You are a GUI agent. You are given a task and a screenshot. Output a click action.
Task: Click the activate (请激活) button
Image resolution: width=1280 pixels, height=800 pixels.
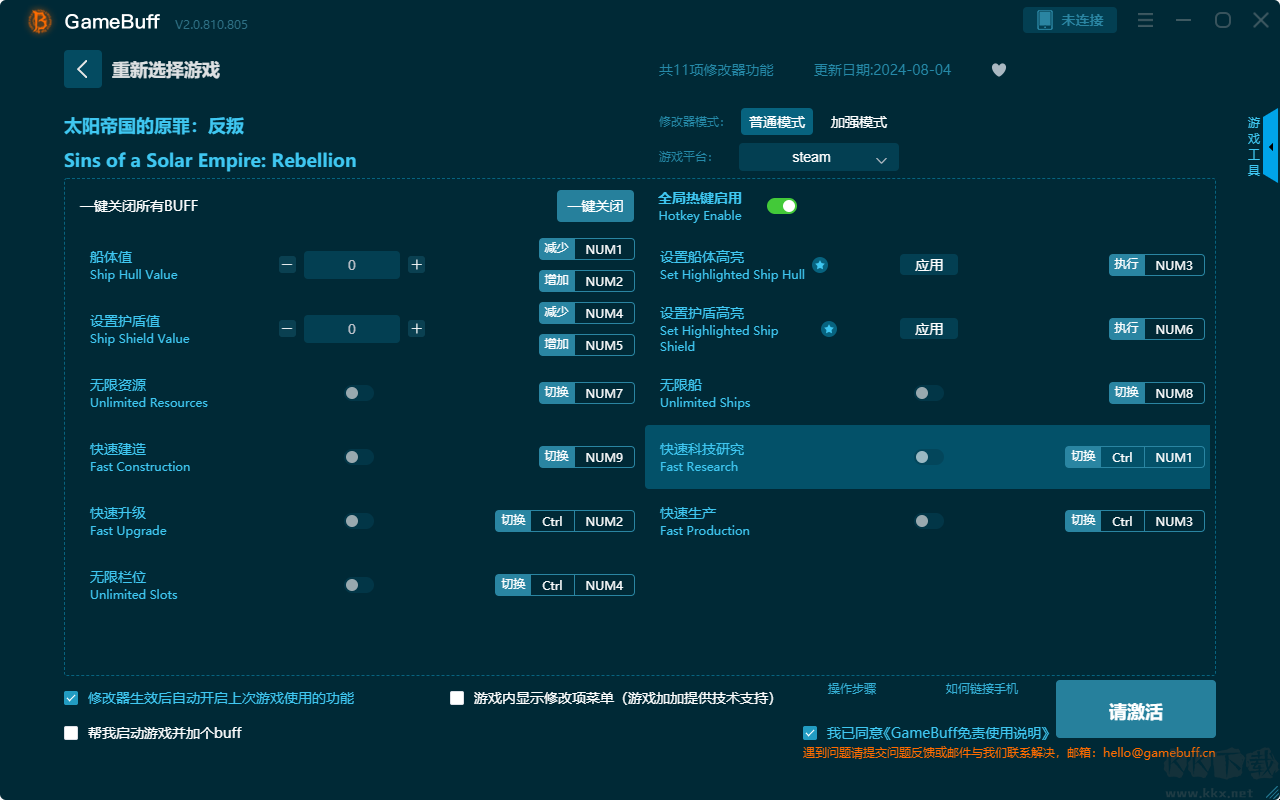click(x=1136, y=709)
